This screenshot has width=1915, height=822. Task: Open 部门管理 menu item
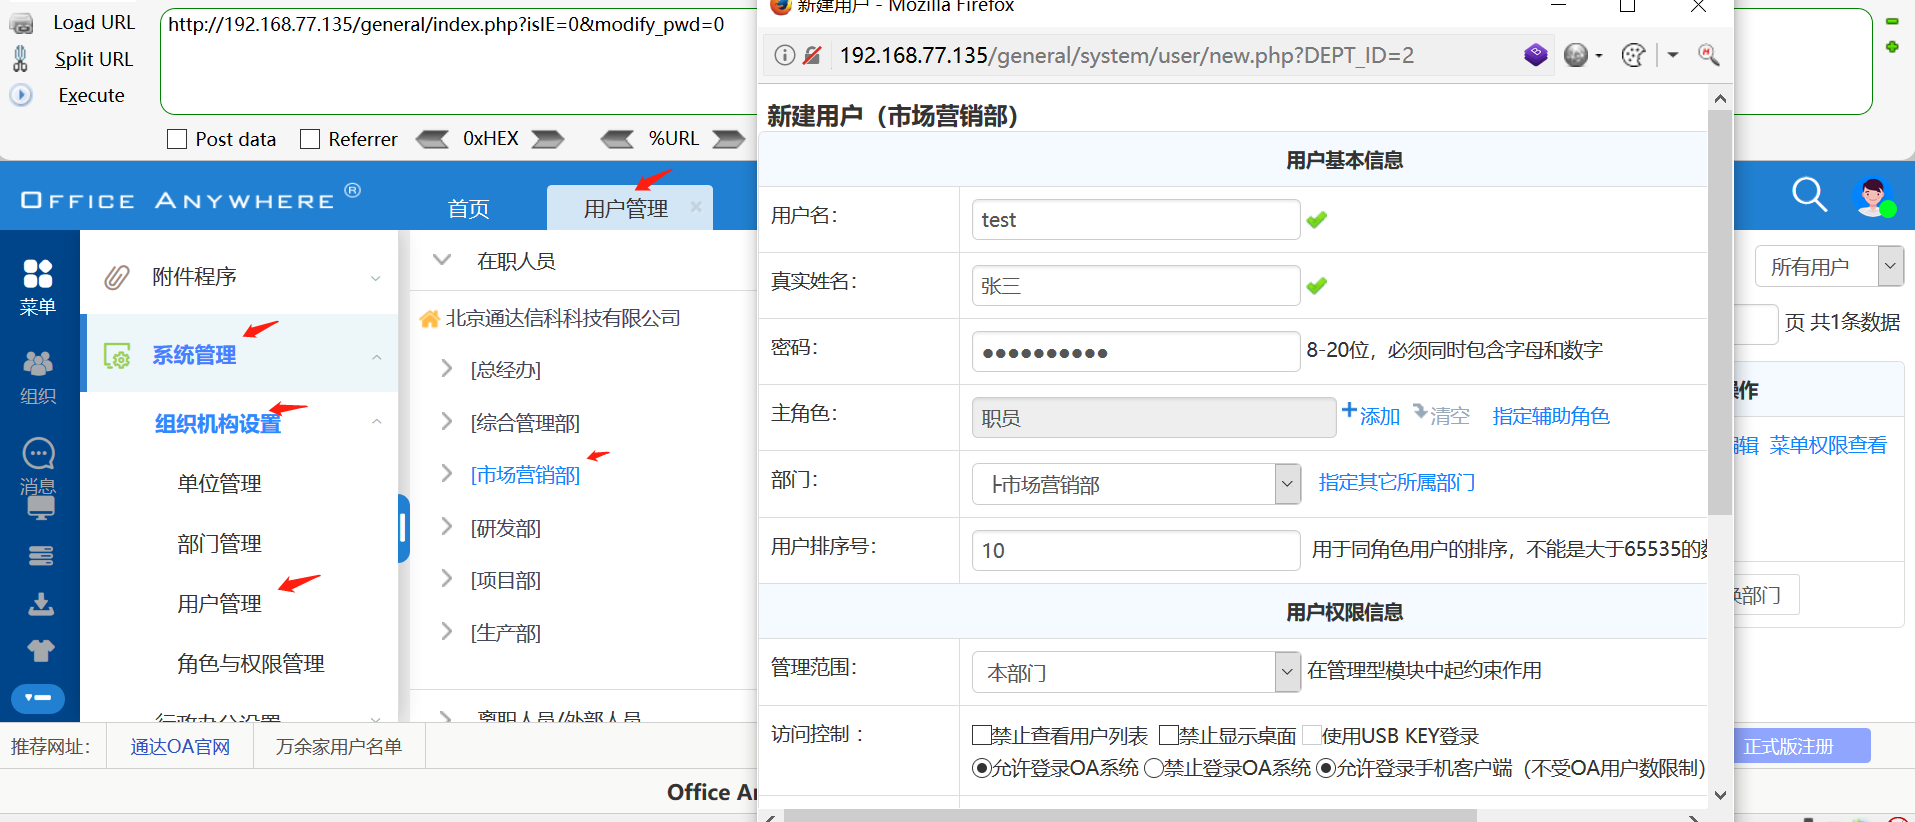(x=219, y=544)
